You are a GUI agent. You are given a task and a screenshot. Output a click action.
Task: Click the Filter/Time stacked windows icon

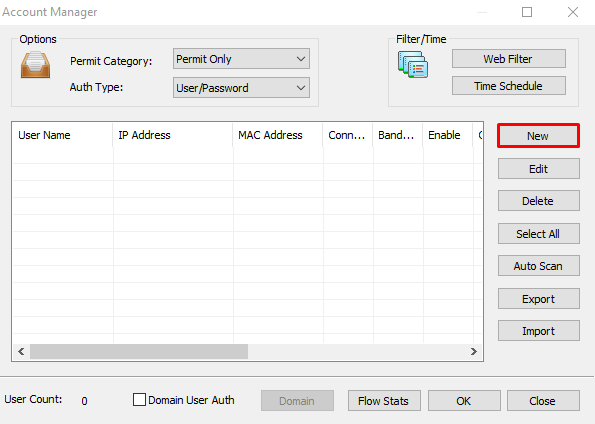point(413,65)
